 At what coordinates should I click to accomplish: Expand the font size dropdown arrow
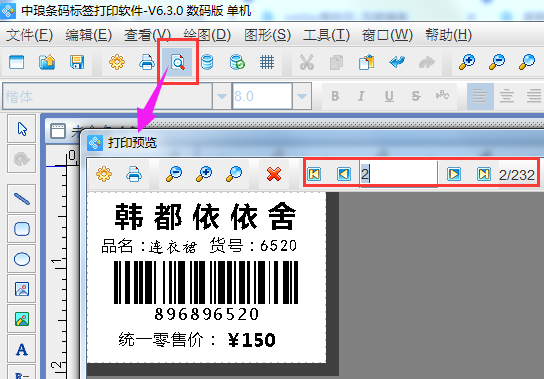(302, 96)
